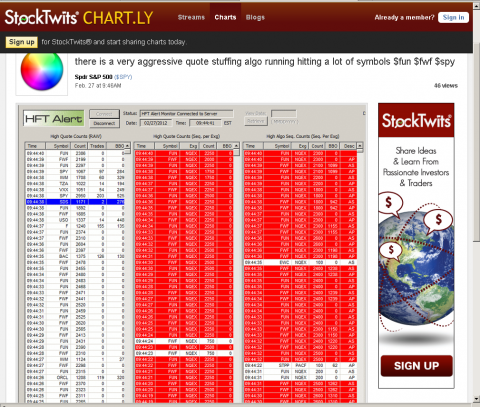
Task: Click the color wheel user avatar
Action: point(42,71)
